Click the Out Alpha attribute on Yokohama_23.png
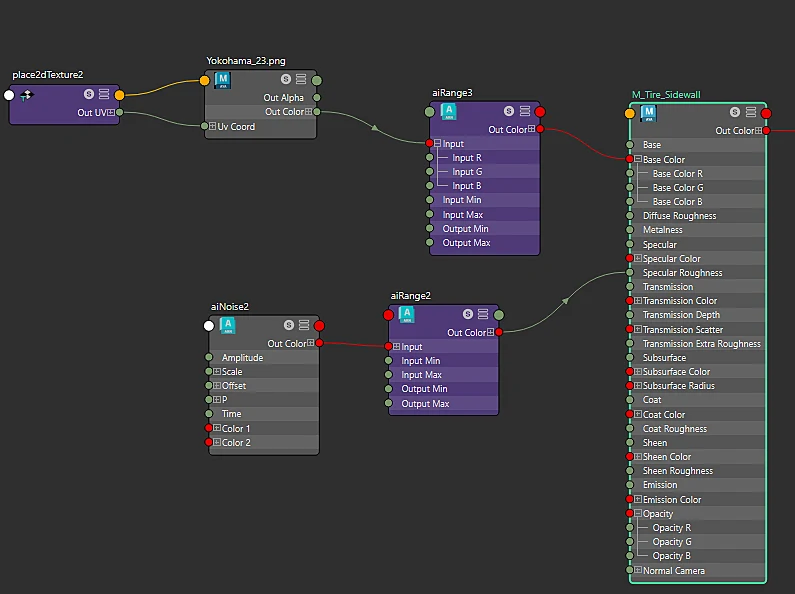 pyautogui.click(x=283, y=98)
